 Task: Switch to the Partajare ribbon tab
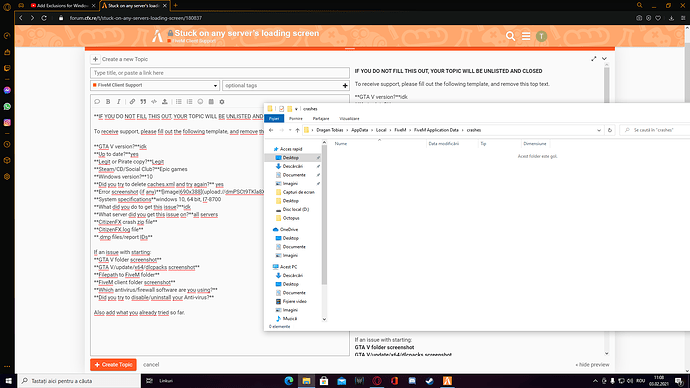coord(321,119)
